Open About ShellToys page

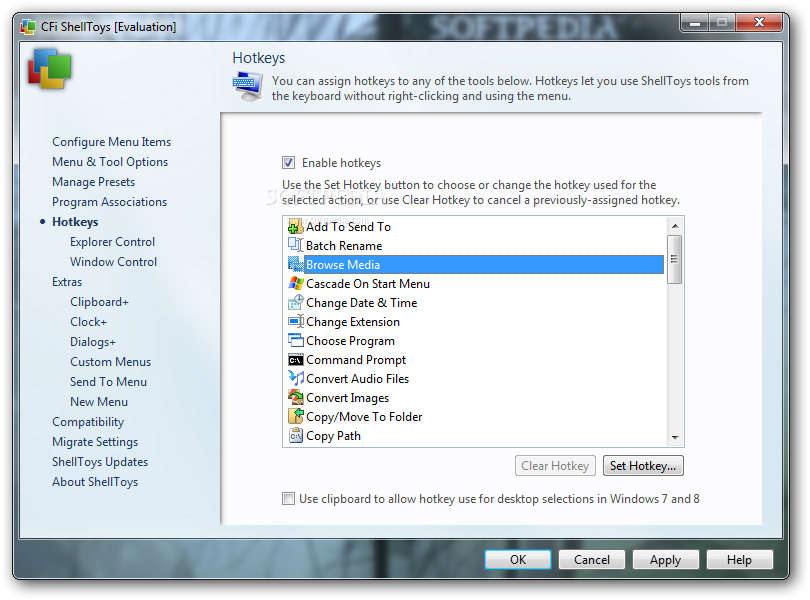pyautogui.click(x=95, y=482)
